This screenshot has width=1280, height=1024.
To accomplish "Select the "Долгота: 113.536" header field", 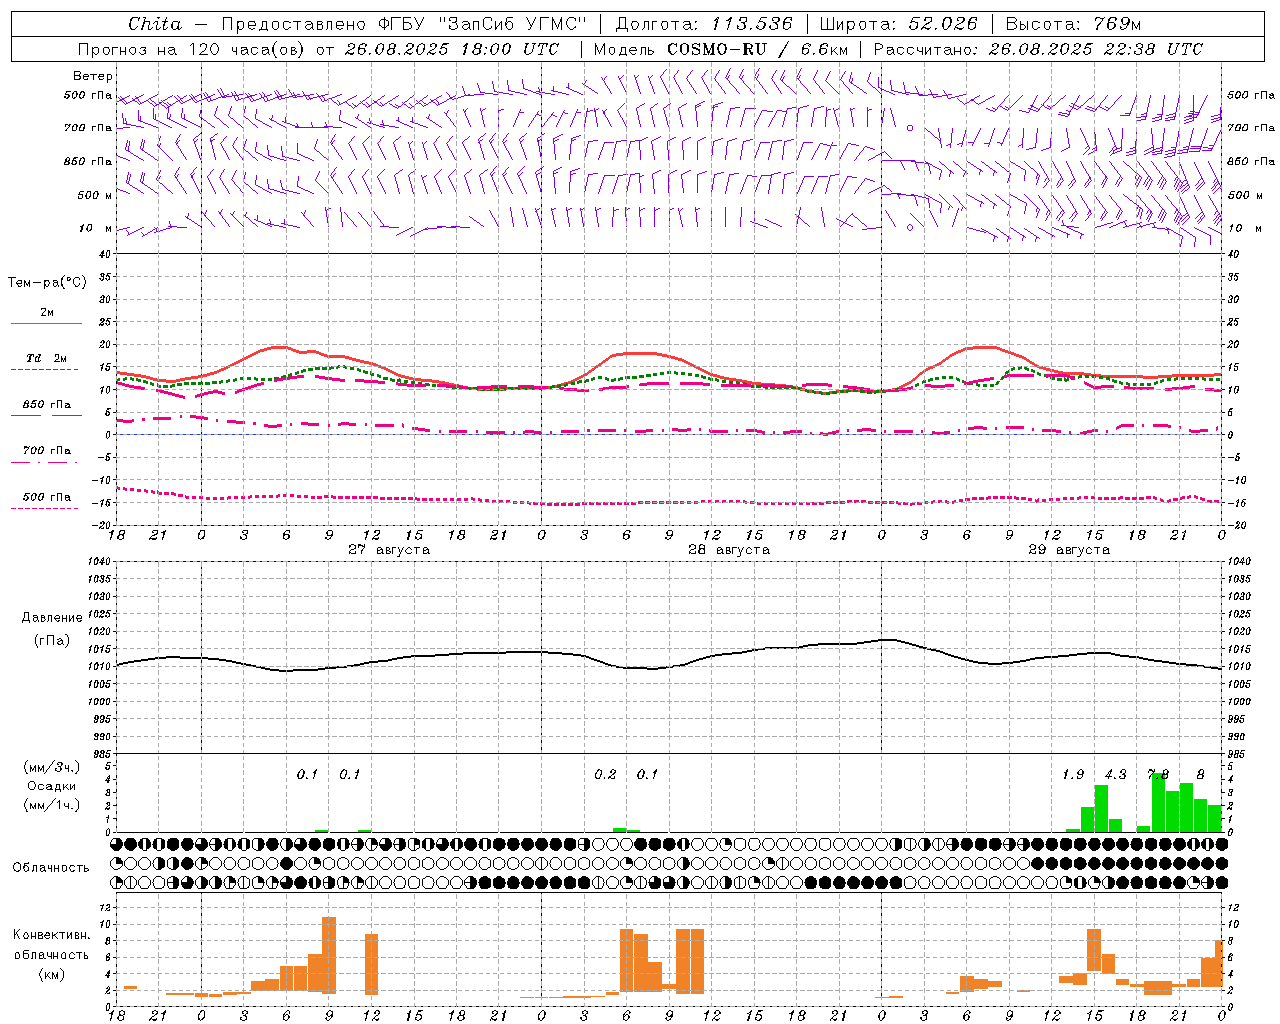I will pyautogui.click(x=704, y=24).
